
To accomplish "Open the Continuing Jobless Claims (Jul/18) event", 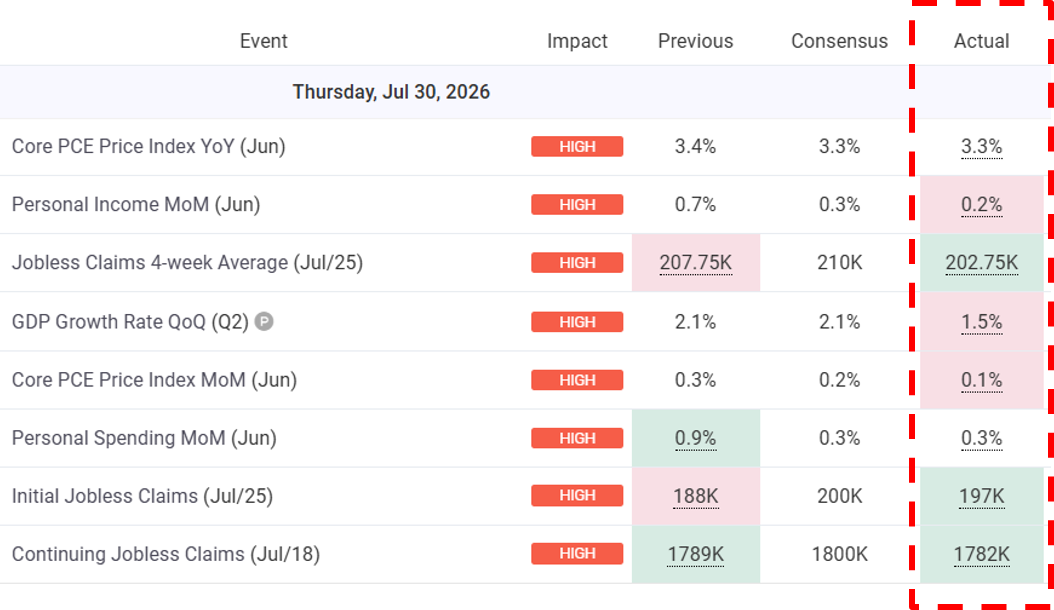I will tap(166, 554).
